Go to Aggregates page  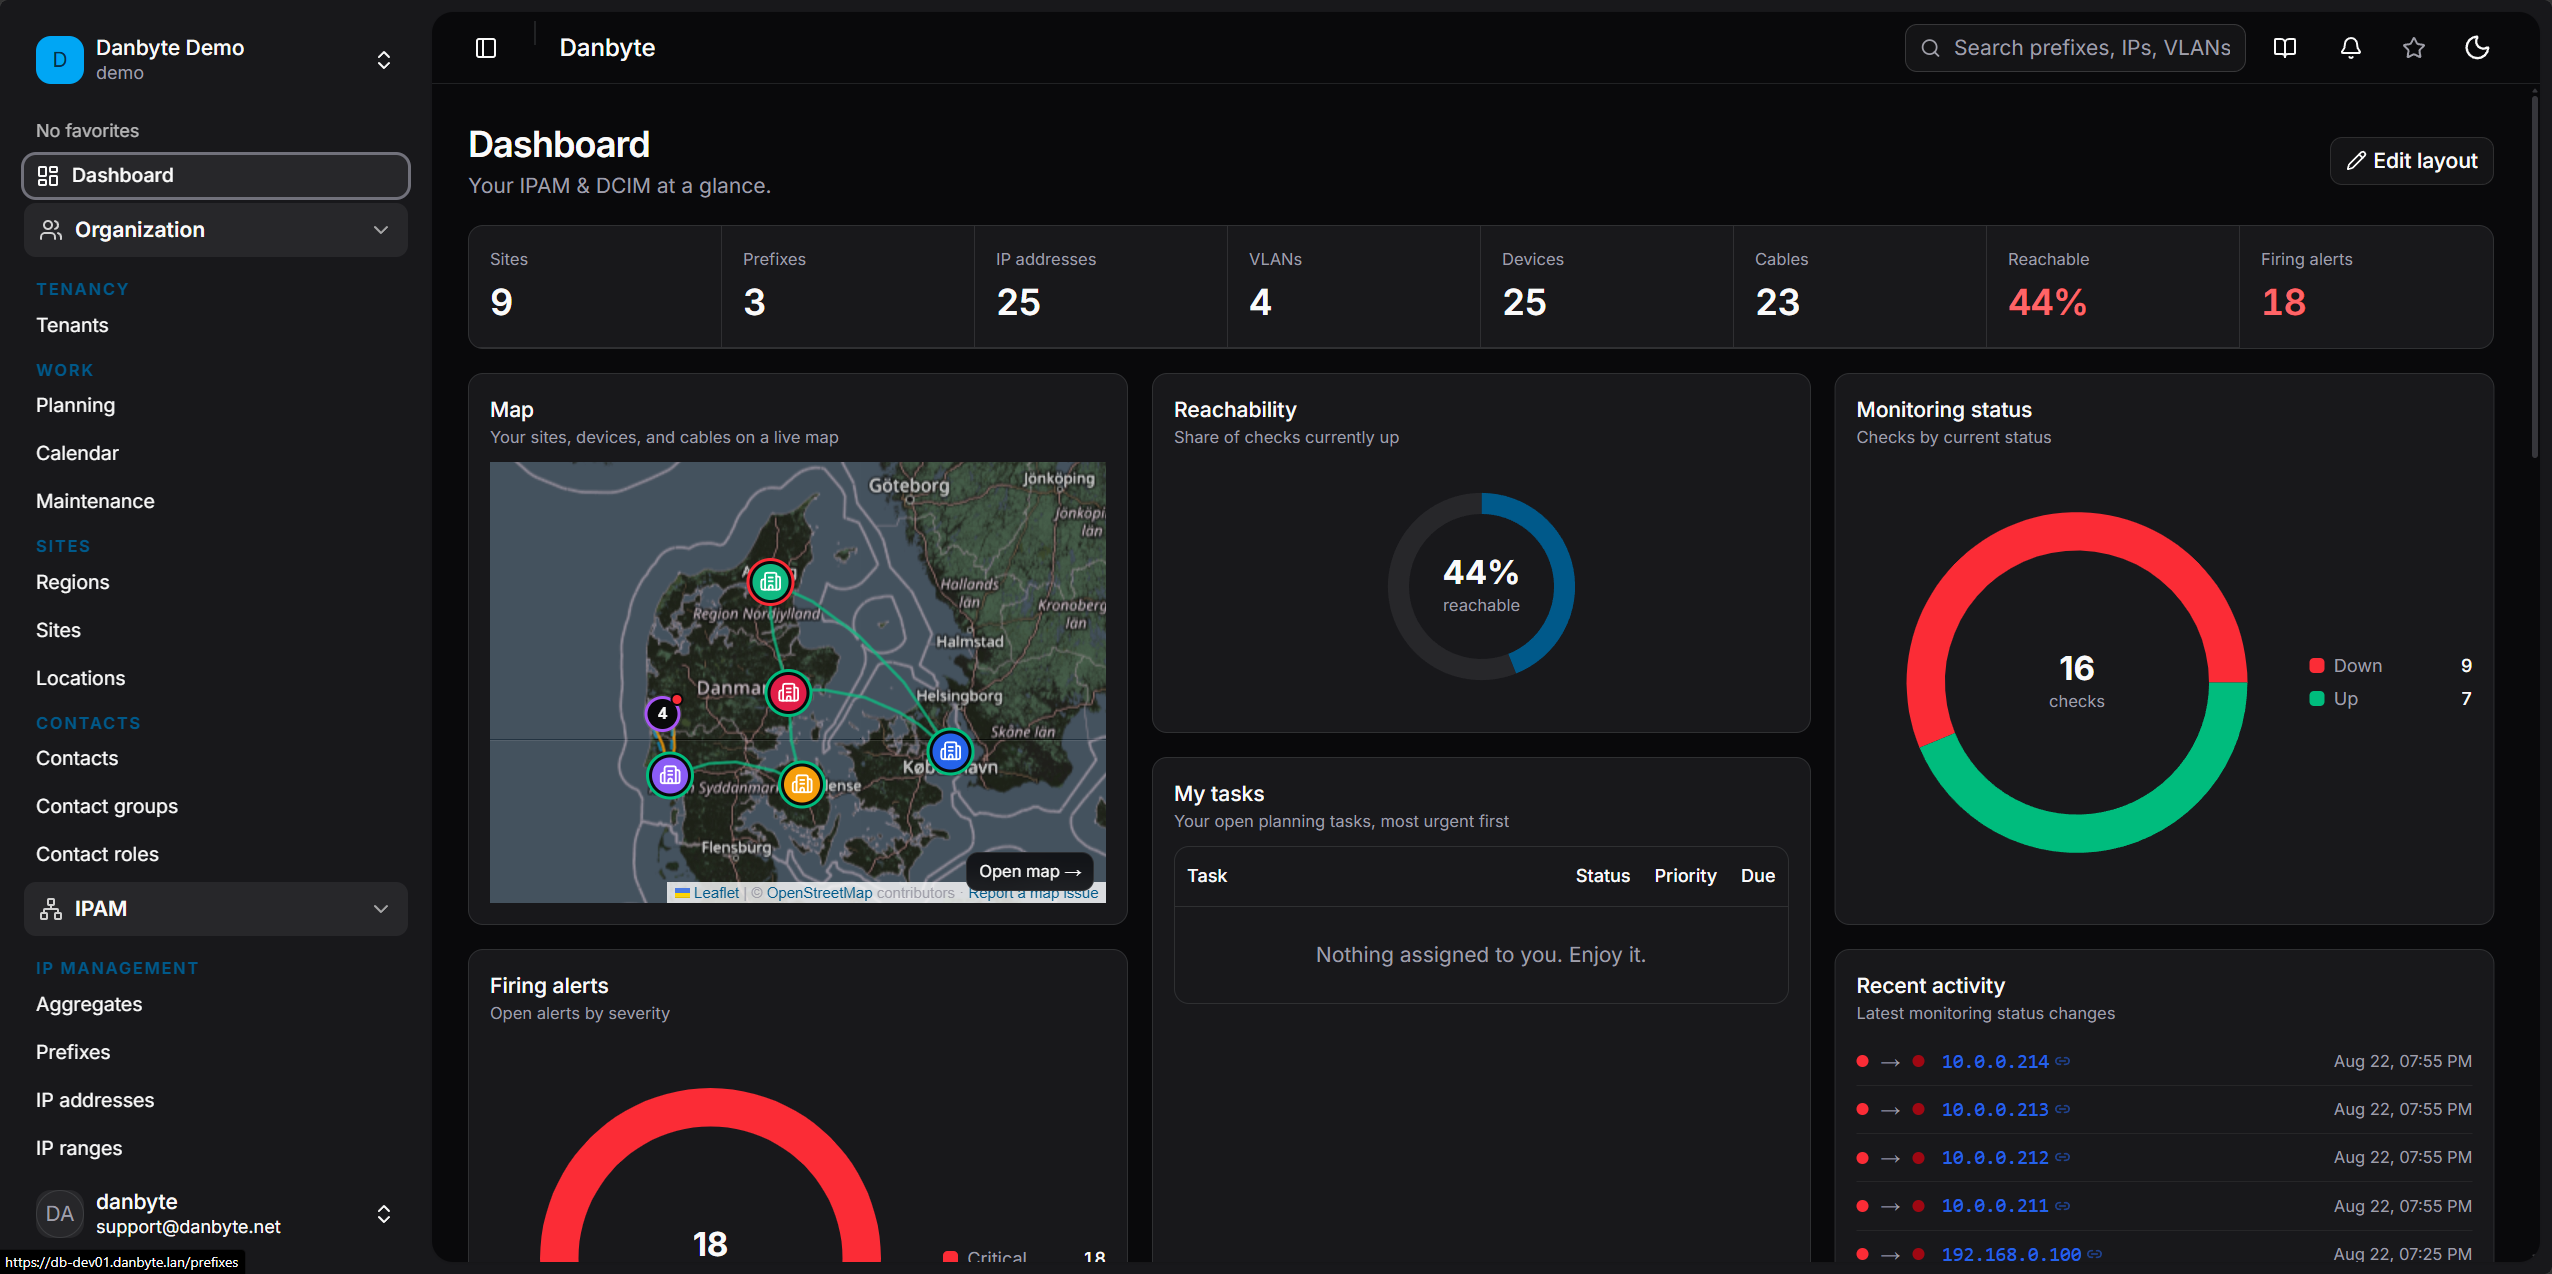89,1004
